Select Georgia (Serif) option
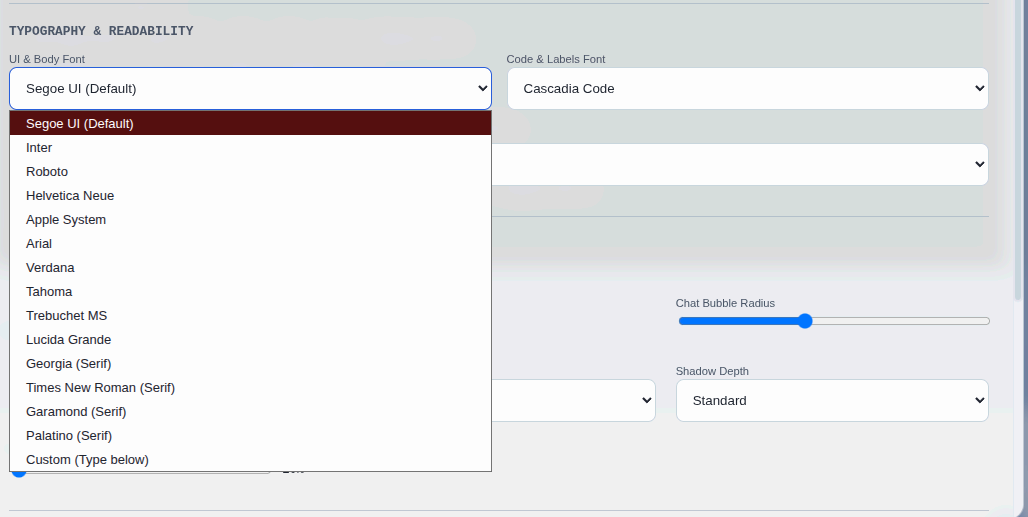Viewport: 1028px width, 517px height. pyautogui.click(x=250, y=364)
